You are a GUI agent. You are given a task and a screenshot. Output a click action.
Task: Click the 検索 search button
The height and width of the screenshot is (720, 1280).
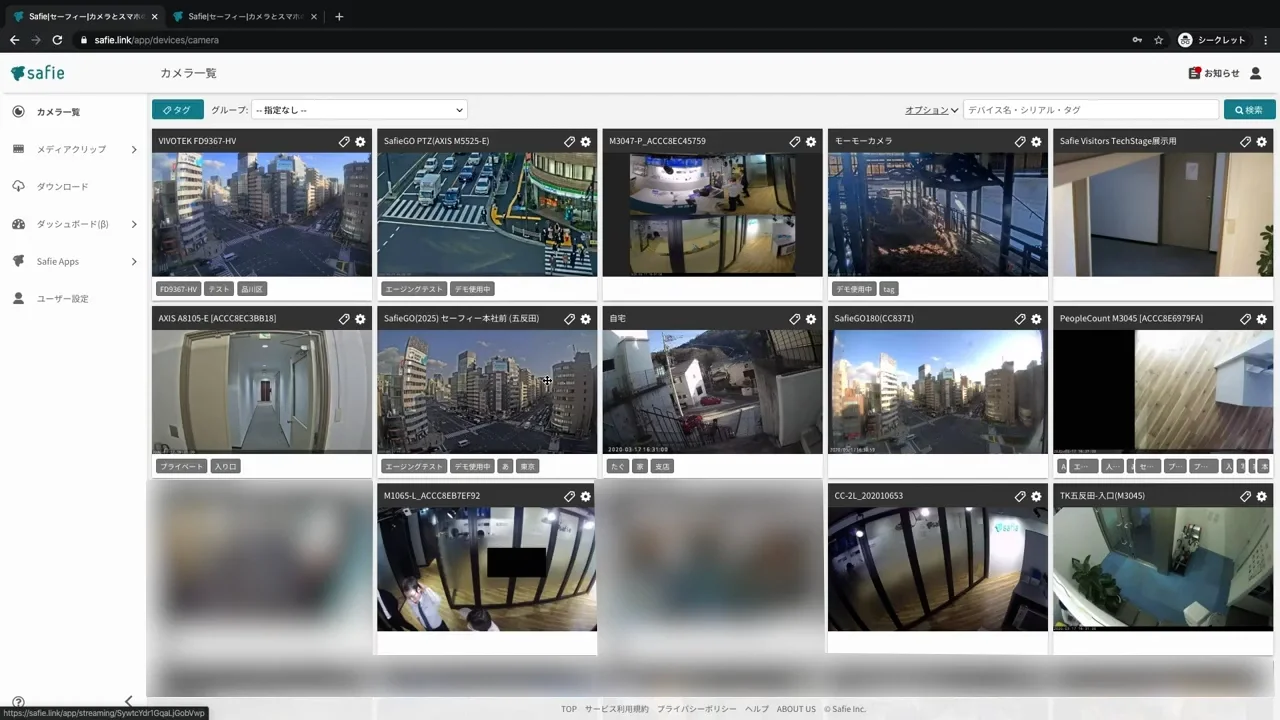(x=1249, y=110)
